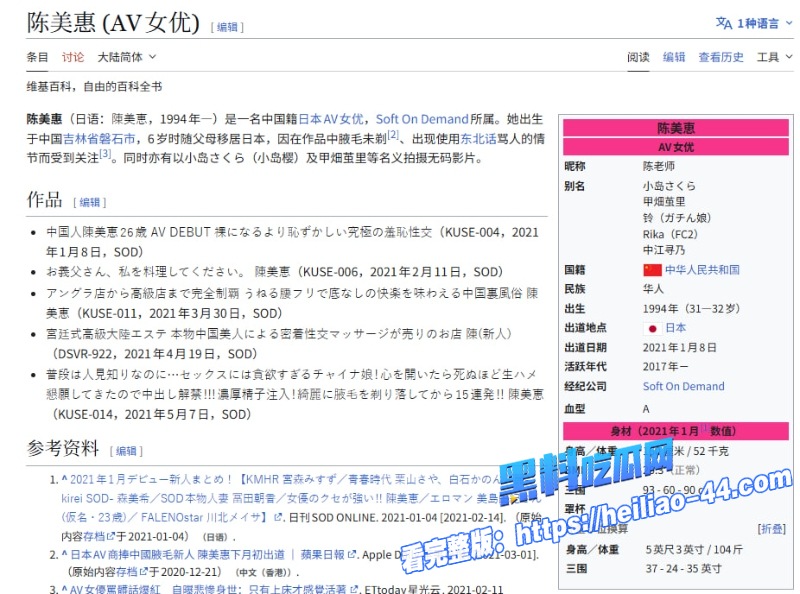Screen dimensions: 800x594
Task: Click the 陈美惠 pink infobox header
Action: coord(676,128)
